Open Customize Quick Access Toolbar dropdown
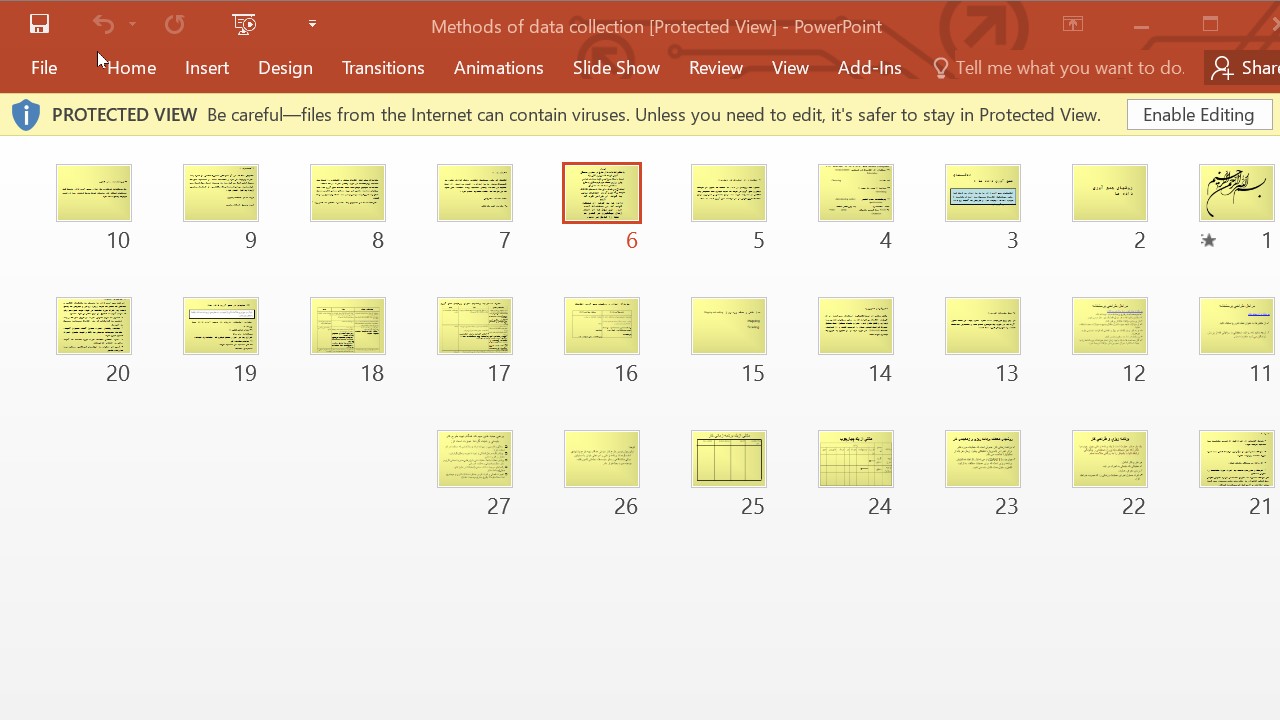The width and height of the screenshot is (1280, 720). 312,24
